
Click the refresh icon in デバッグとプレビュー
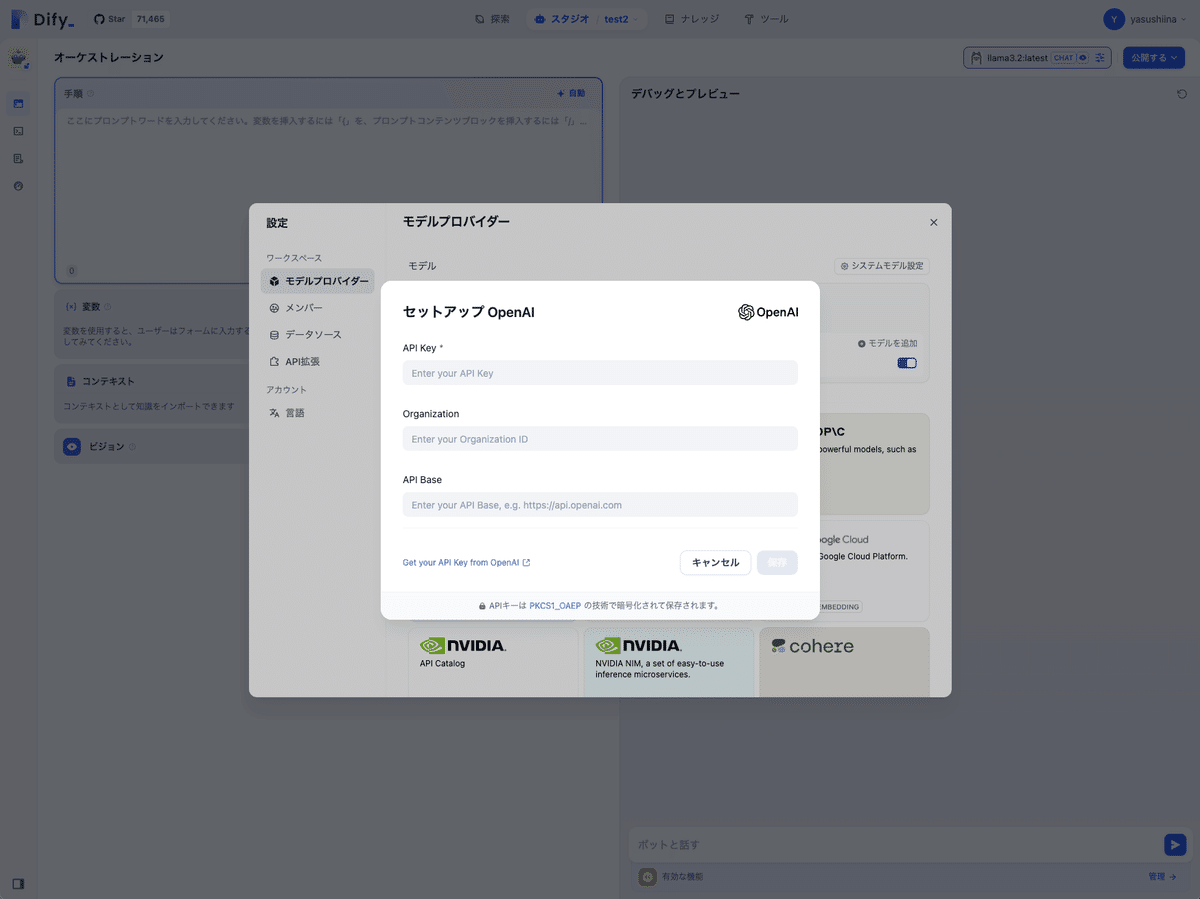1182,94
